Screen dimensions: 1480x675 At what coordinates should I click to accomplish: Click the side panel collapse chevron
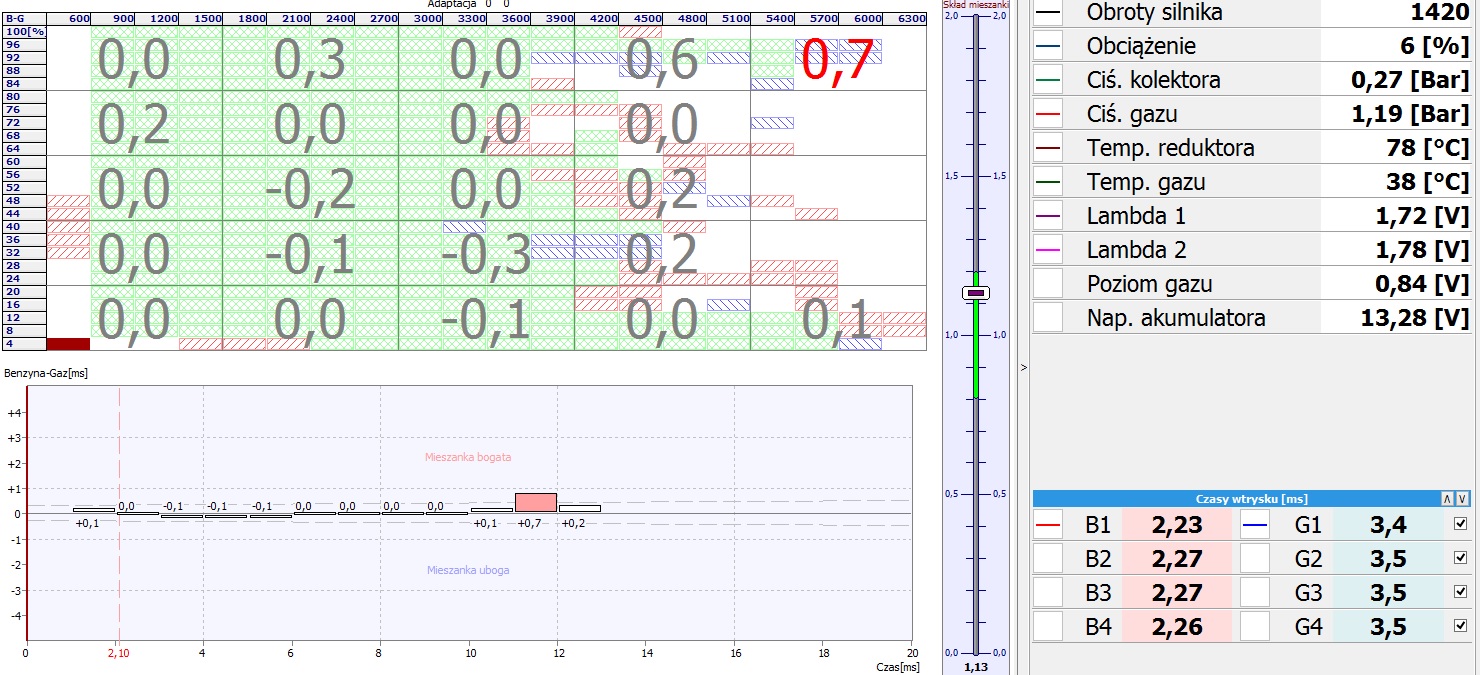(1023, 368)
